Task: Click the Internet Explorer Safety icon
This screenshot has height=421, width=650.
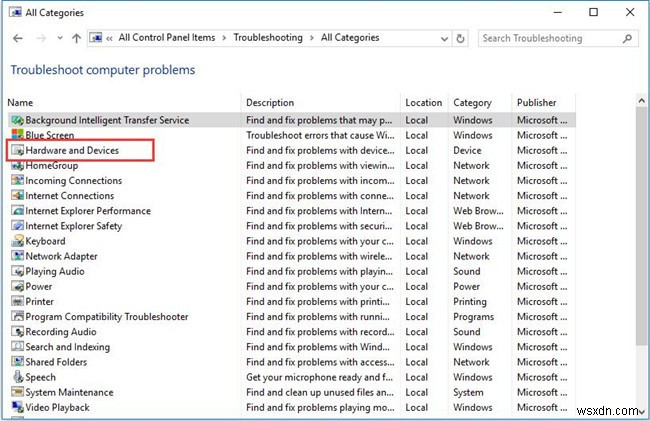Action: (17, 225)
